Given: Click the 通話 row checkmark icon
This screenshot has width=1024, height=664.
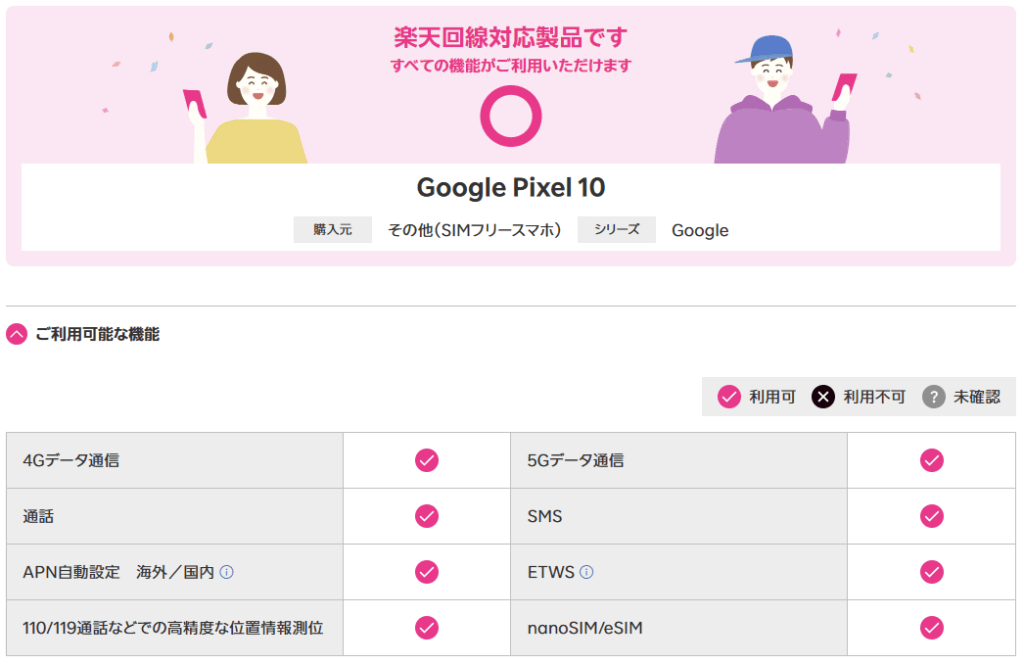Looking at the screenshot, I should click(427, 516).
